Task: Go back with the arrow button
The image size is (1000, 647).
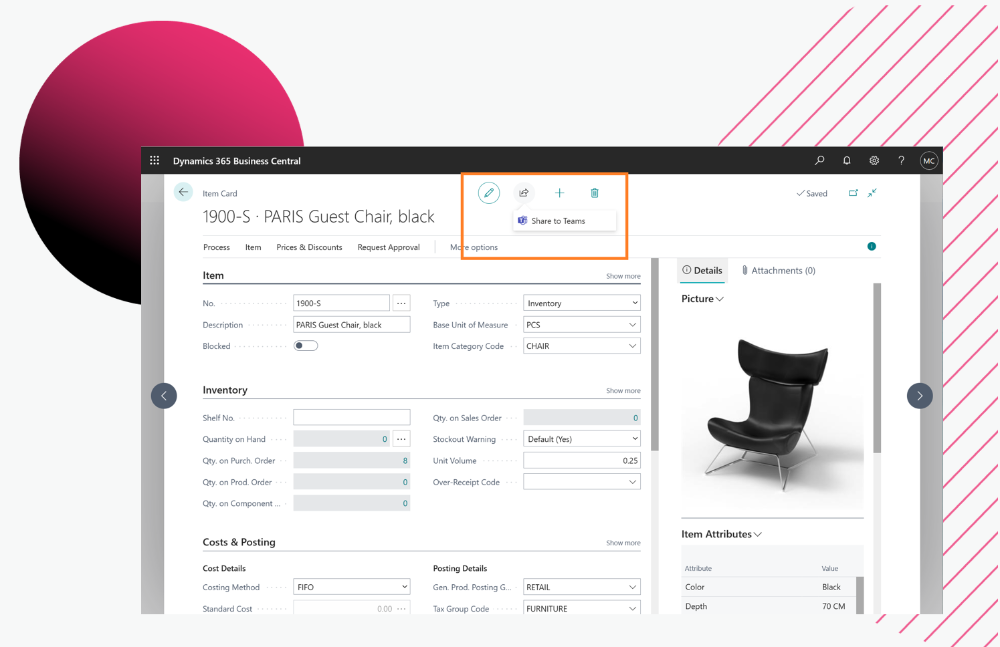Action: tap(183, 192)
